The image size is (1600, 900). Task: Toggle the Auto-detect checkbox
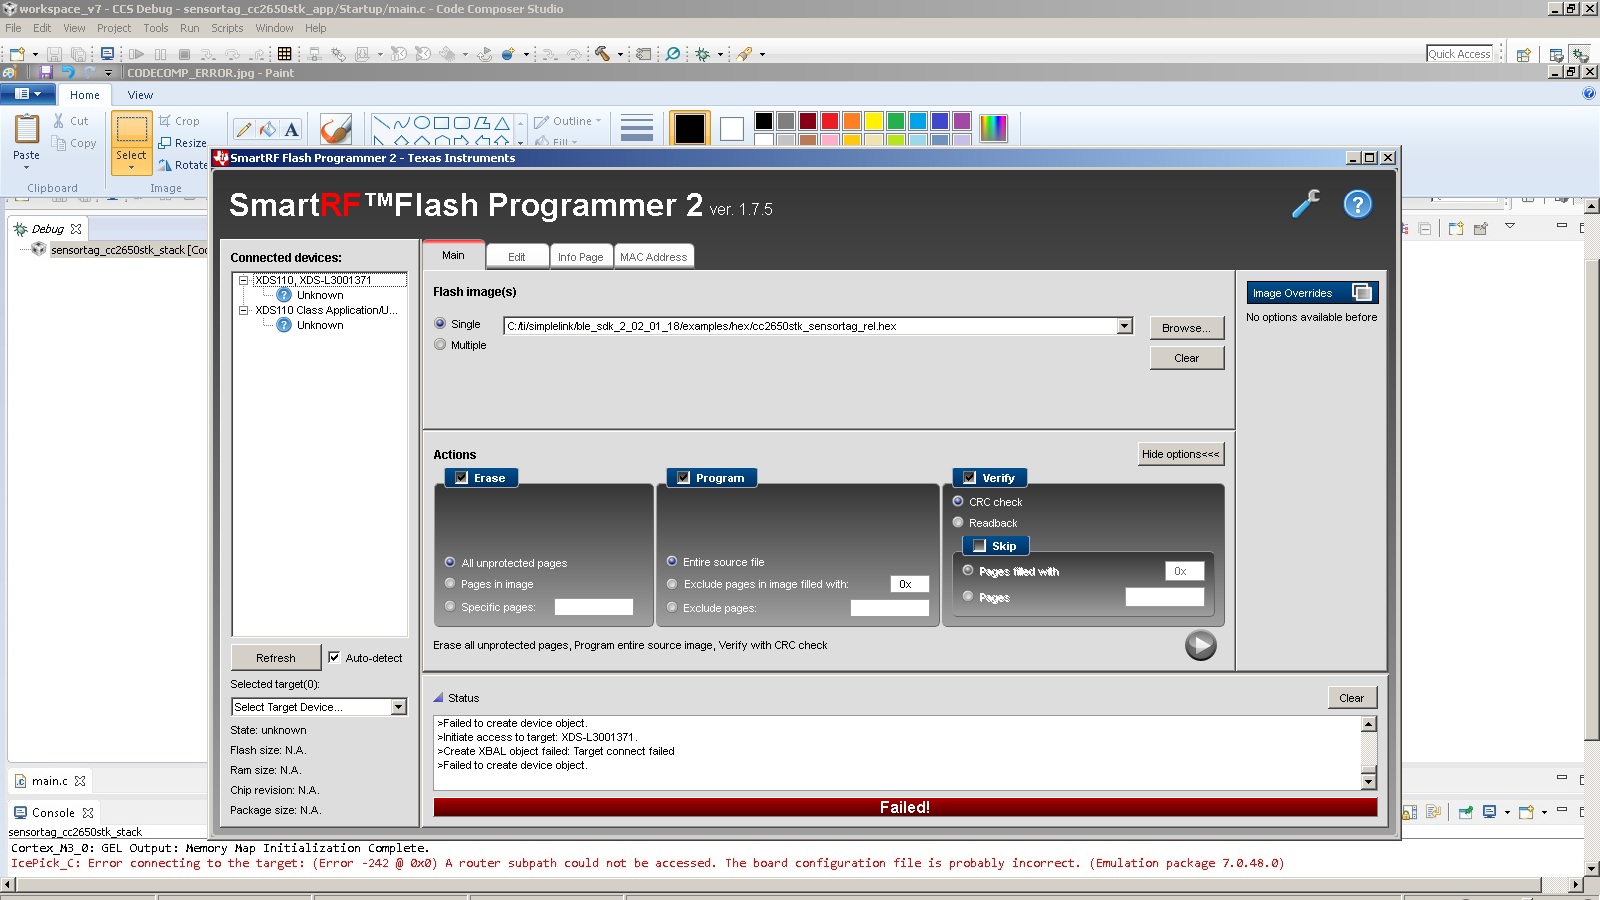point(334,657)
